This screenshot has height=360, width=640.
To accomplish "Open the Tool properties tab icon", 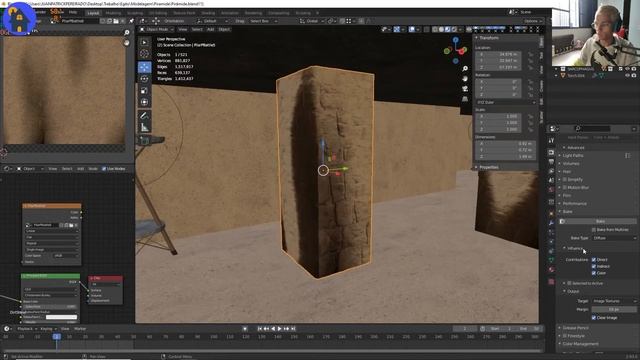I will (551, 140).
